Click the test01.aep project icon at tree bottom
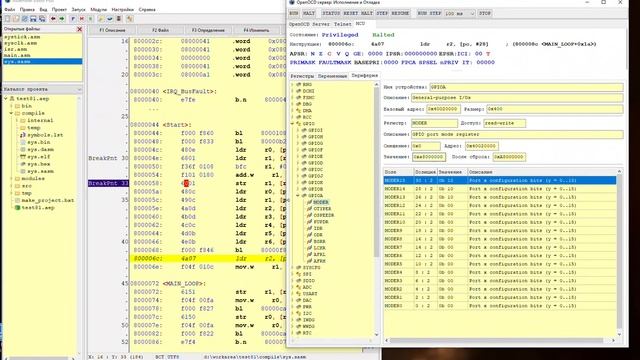Image resolution: width=640 pixels, height=360 pixels. tap(18, 207)
